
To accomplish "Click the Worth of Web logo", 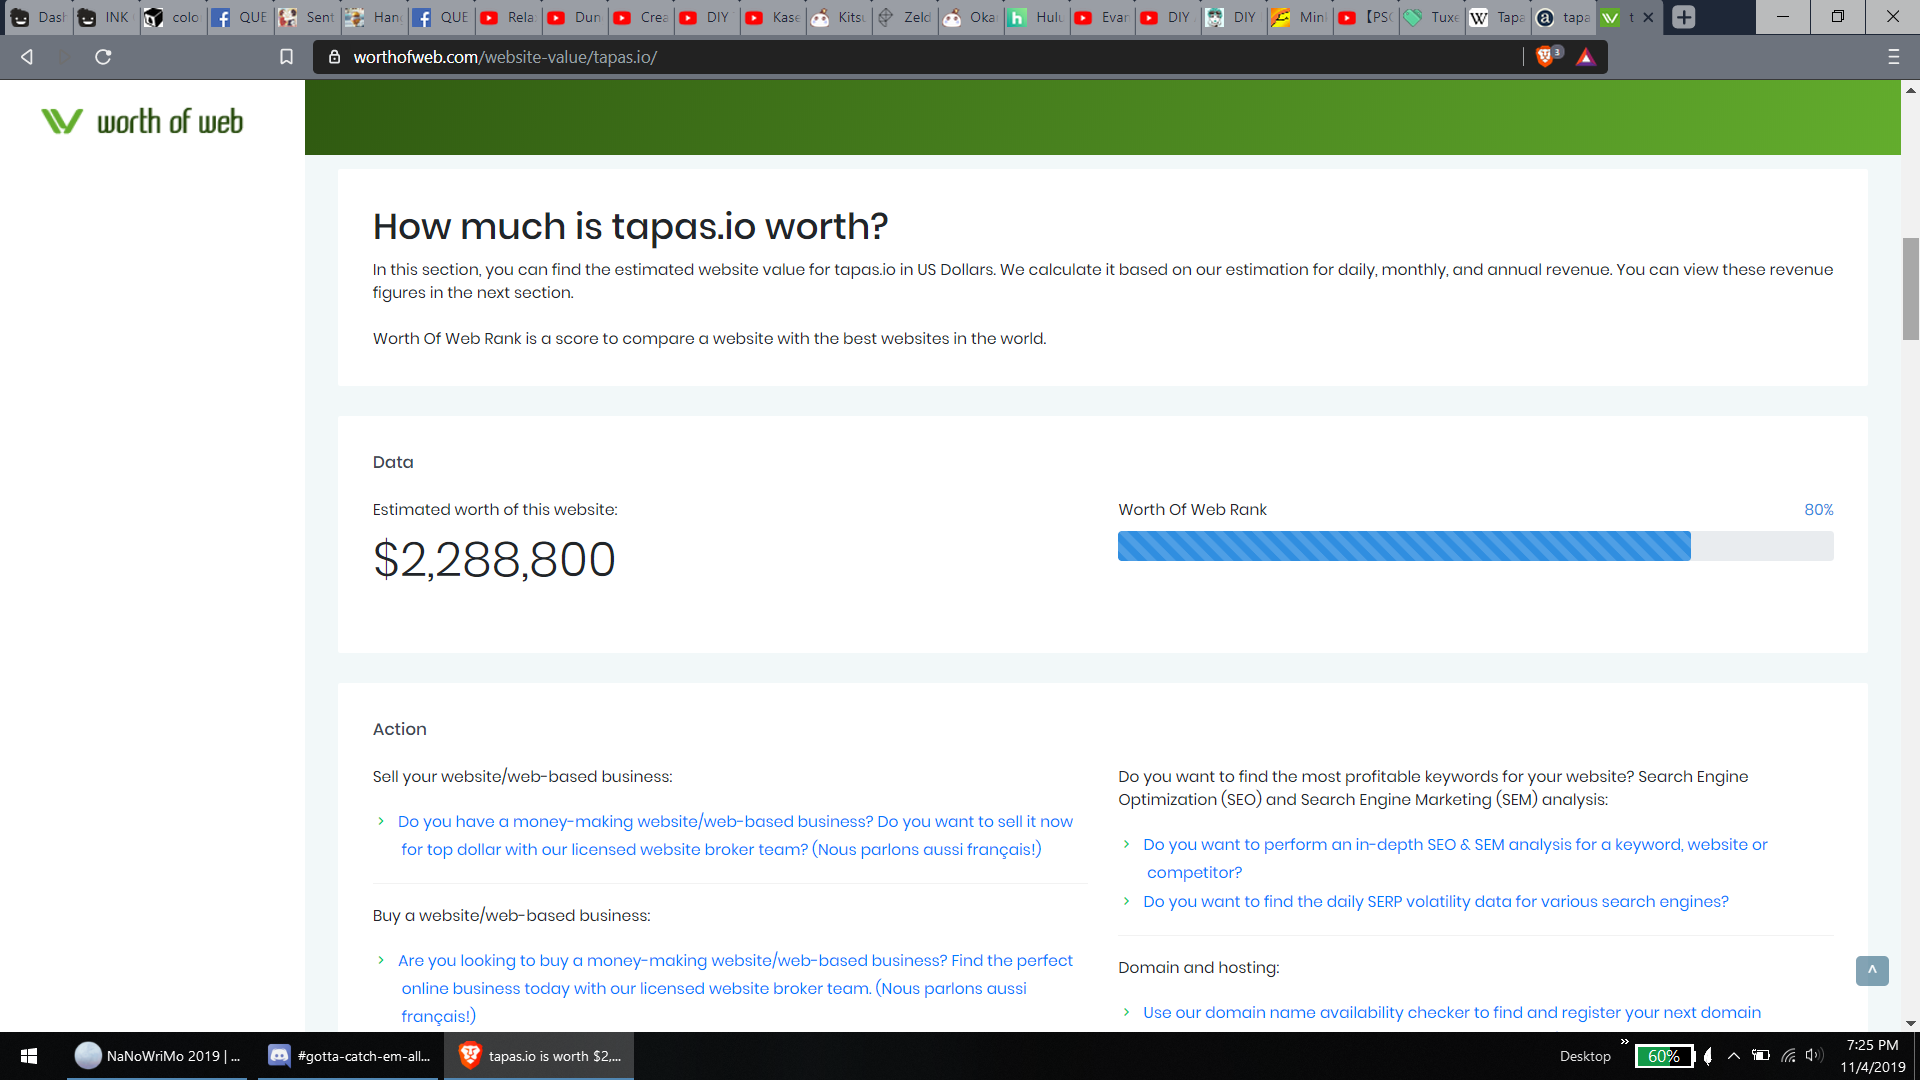I will (142, 122).
